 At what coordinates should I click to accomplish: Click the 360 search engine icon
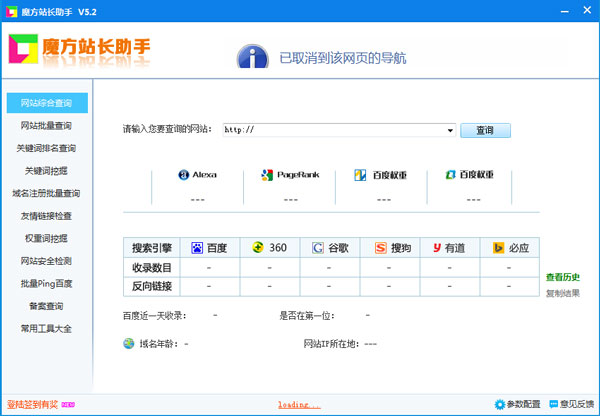tap(258, 247)
